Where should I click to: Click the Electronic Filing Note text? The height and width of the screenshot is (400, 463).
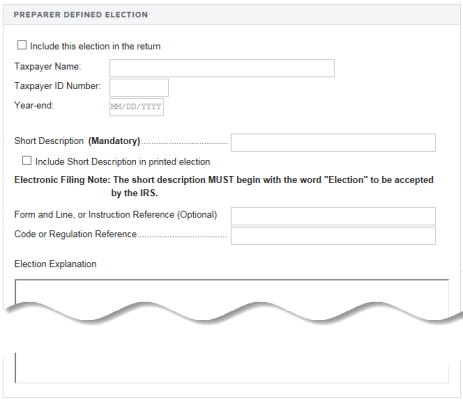coord(224,186)
